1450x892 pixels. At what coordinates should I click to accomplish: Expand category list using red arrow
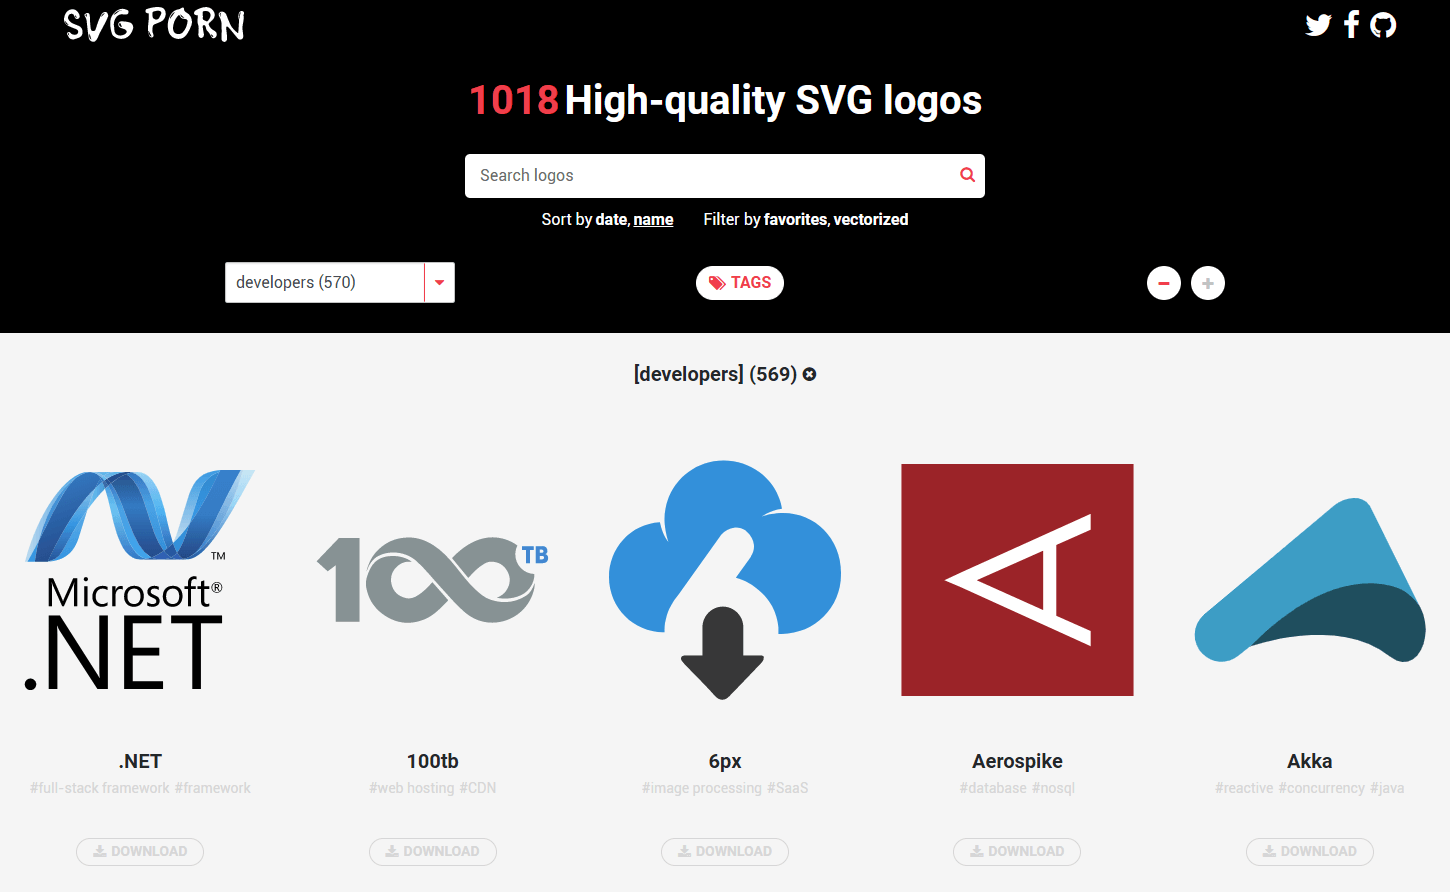point(439,283)
